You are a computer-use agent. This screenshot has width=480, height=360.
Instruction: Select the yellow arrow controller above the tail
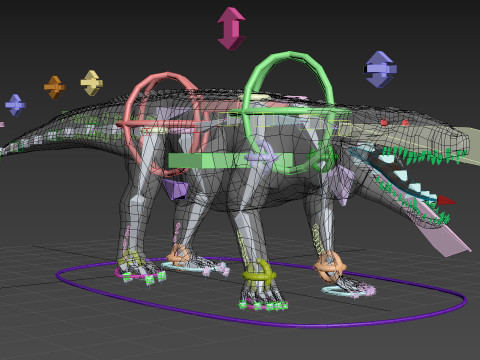click(x=91, y=83)
